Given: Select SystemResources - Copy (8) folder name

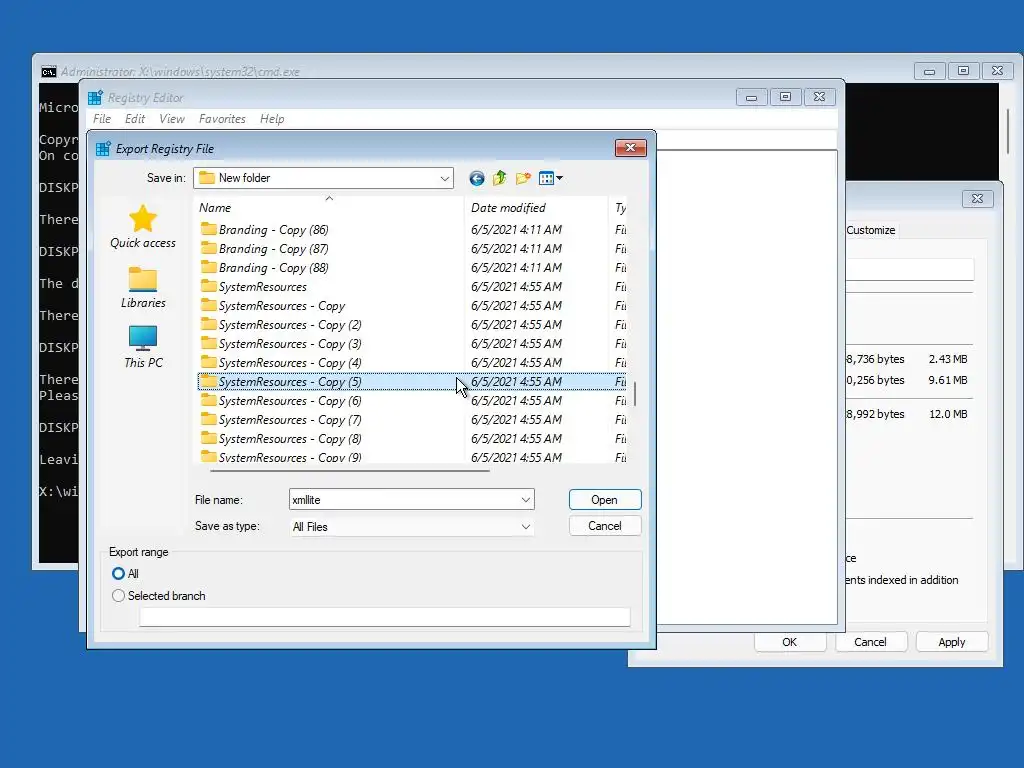Looking at the screenshot, I should (x=290, y=438).
